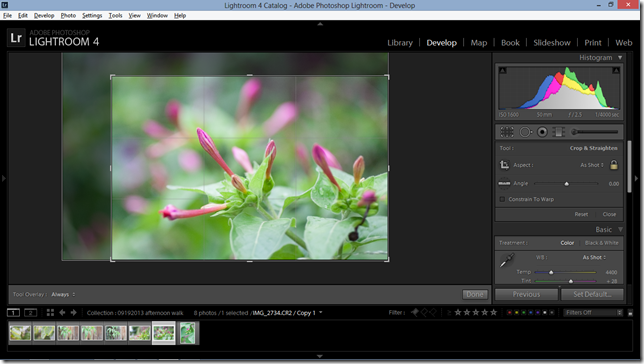Viewport: 644px width, 364px height.
Task: Select the Graduated Filter tool
Action: tap(559, 132)
